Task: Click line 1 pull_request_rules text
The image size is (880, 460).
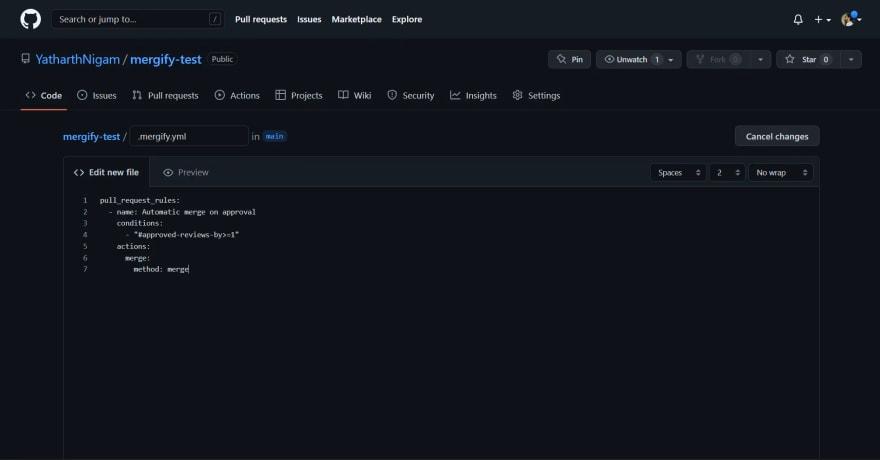Action: point(140,200)
